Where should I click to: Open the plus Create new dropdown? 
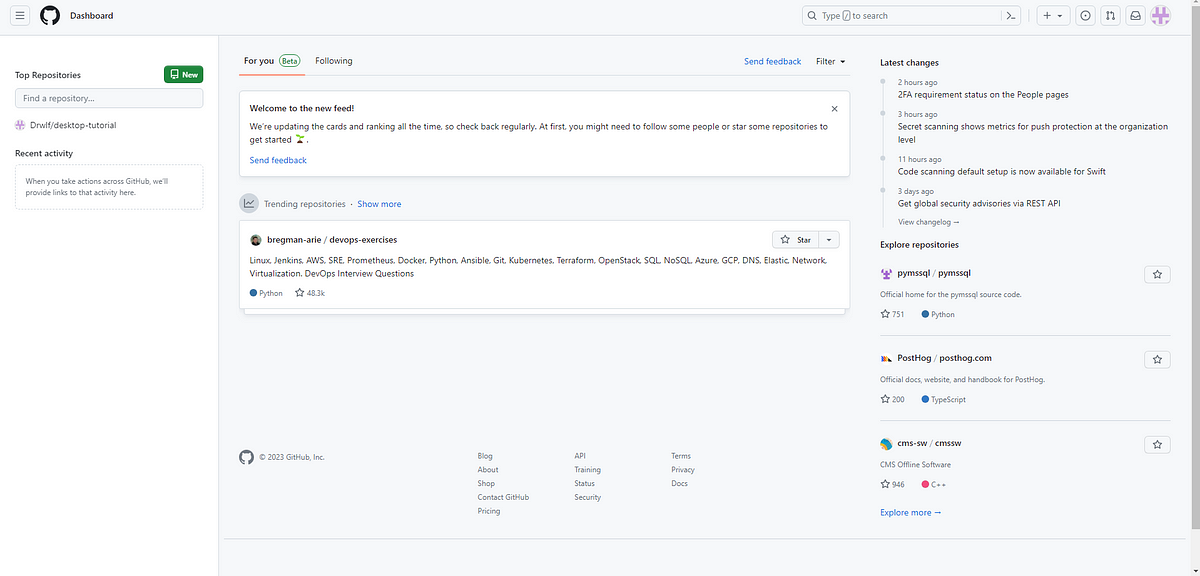(1052, 16)
